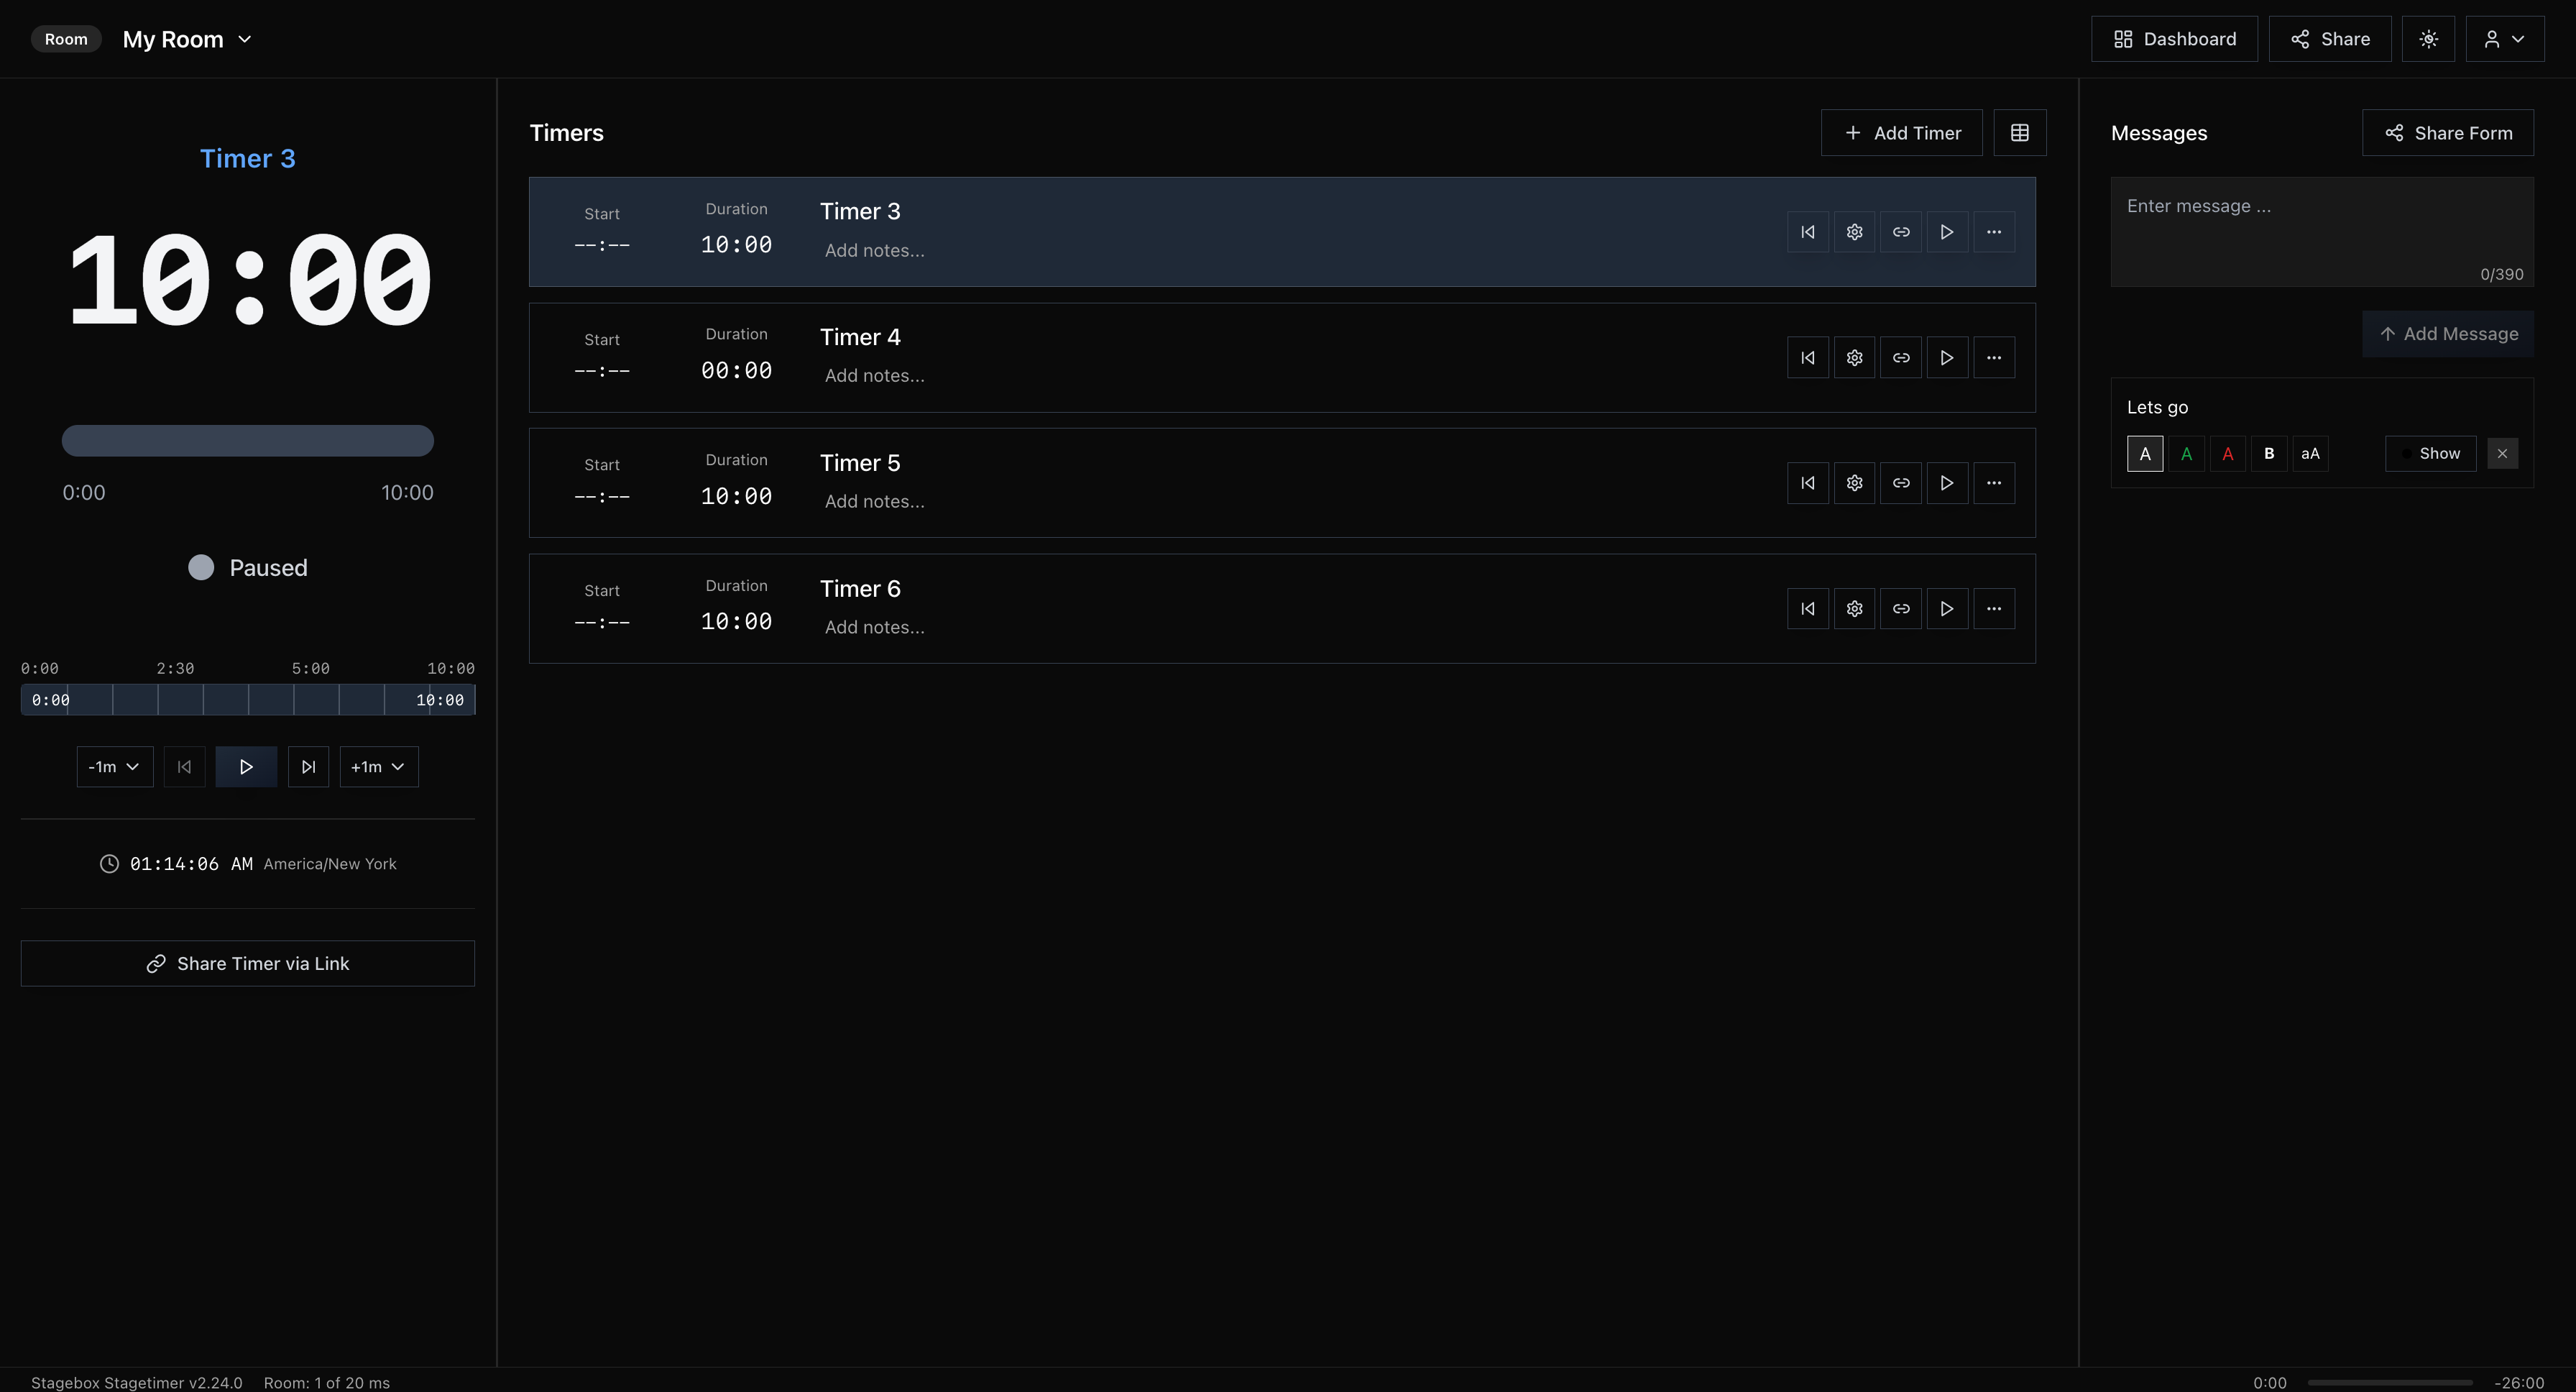This screenshot has height=1392, width=2576.
Task: Reset Timer 6 with skip-back icon
Action: click(1807, 609)
